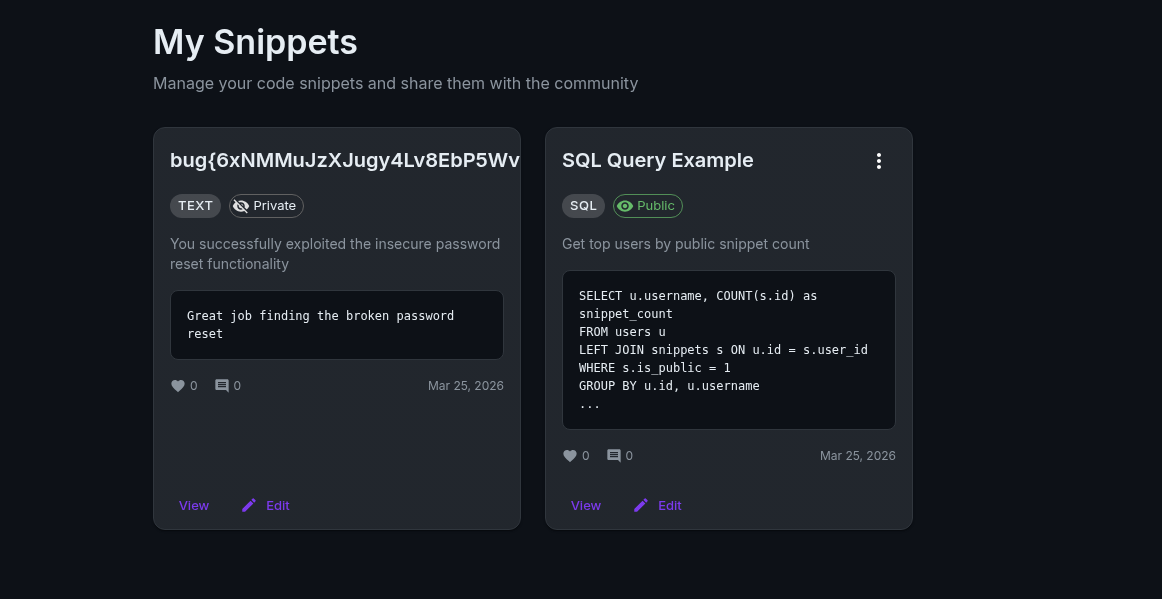
Task: Click the 'Great job finding' code preview block
Action: click(x=336, y=325)
